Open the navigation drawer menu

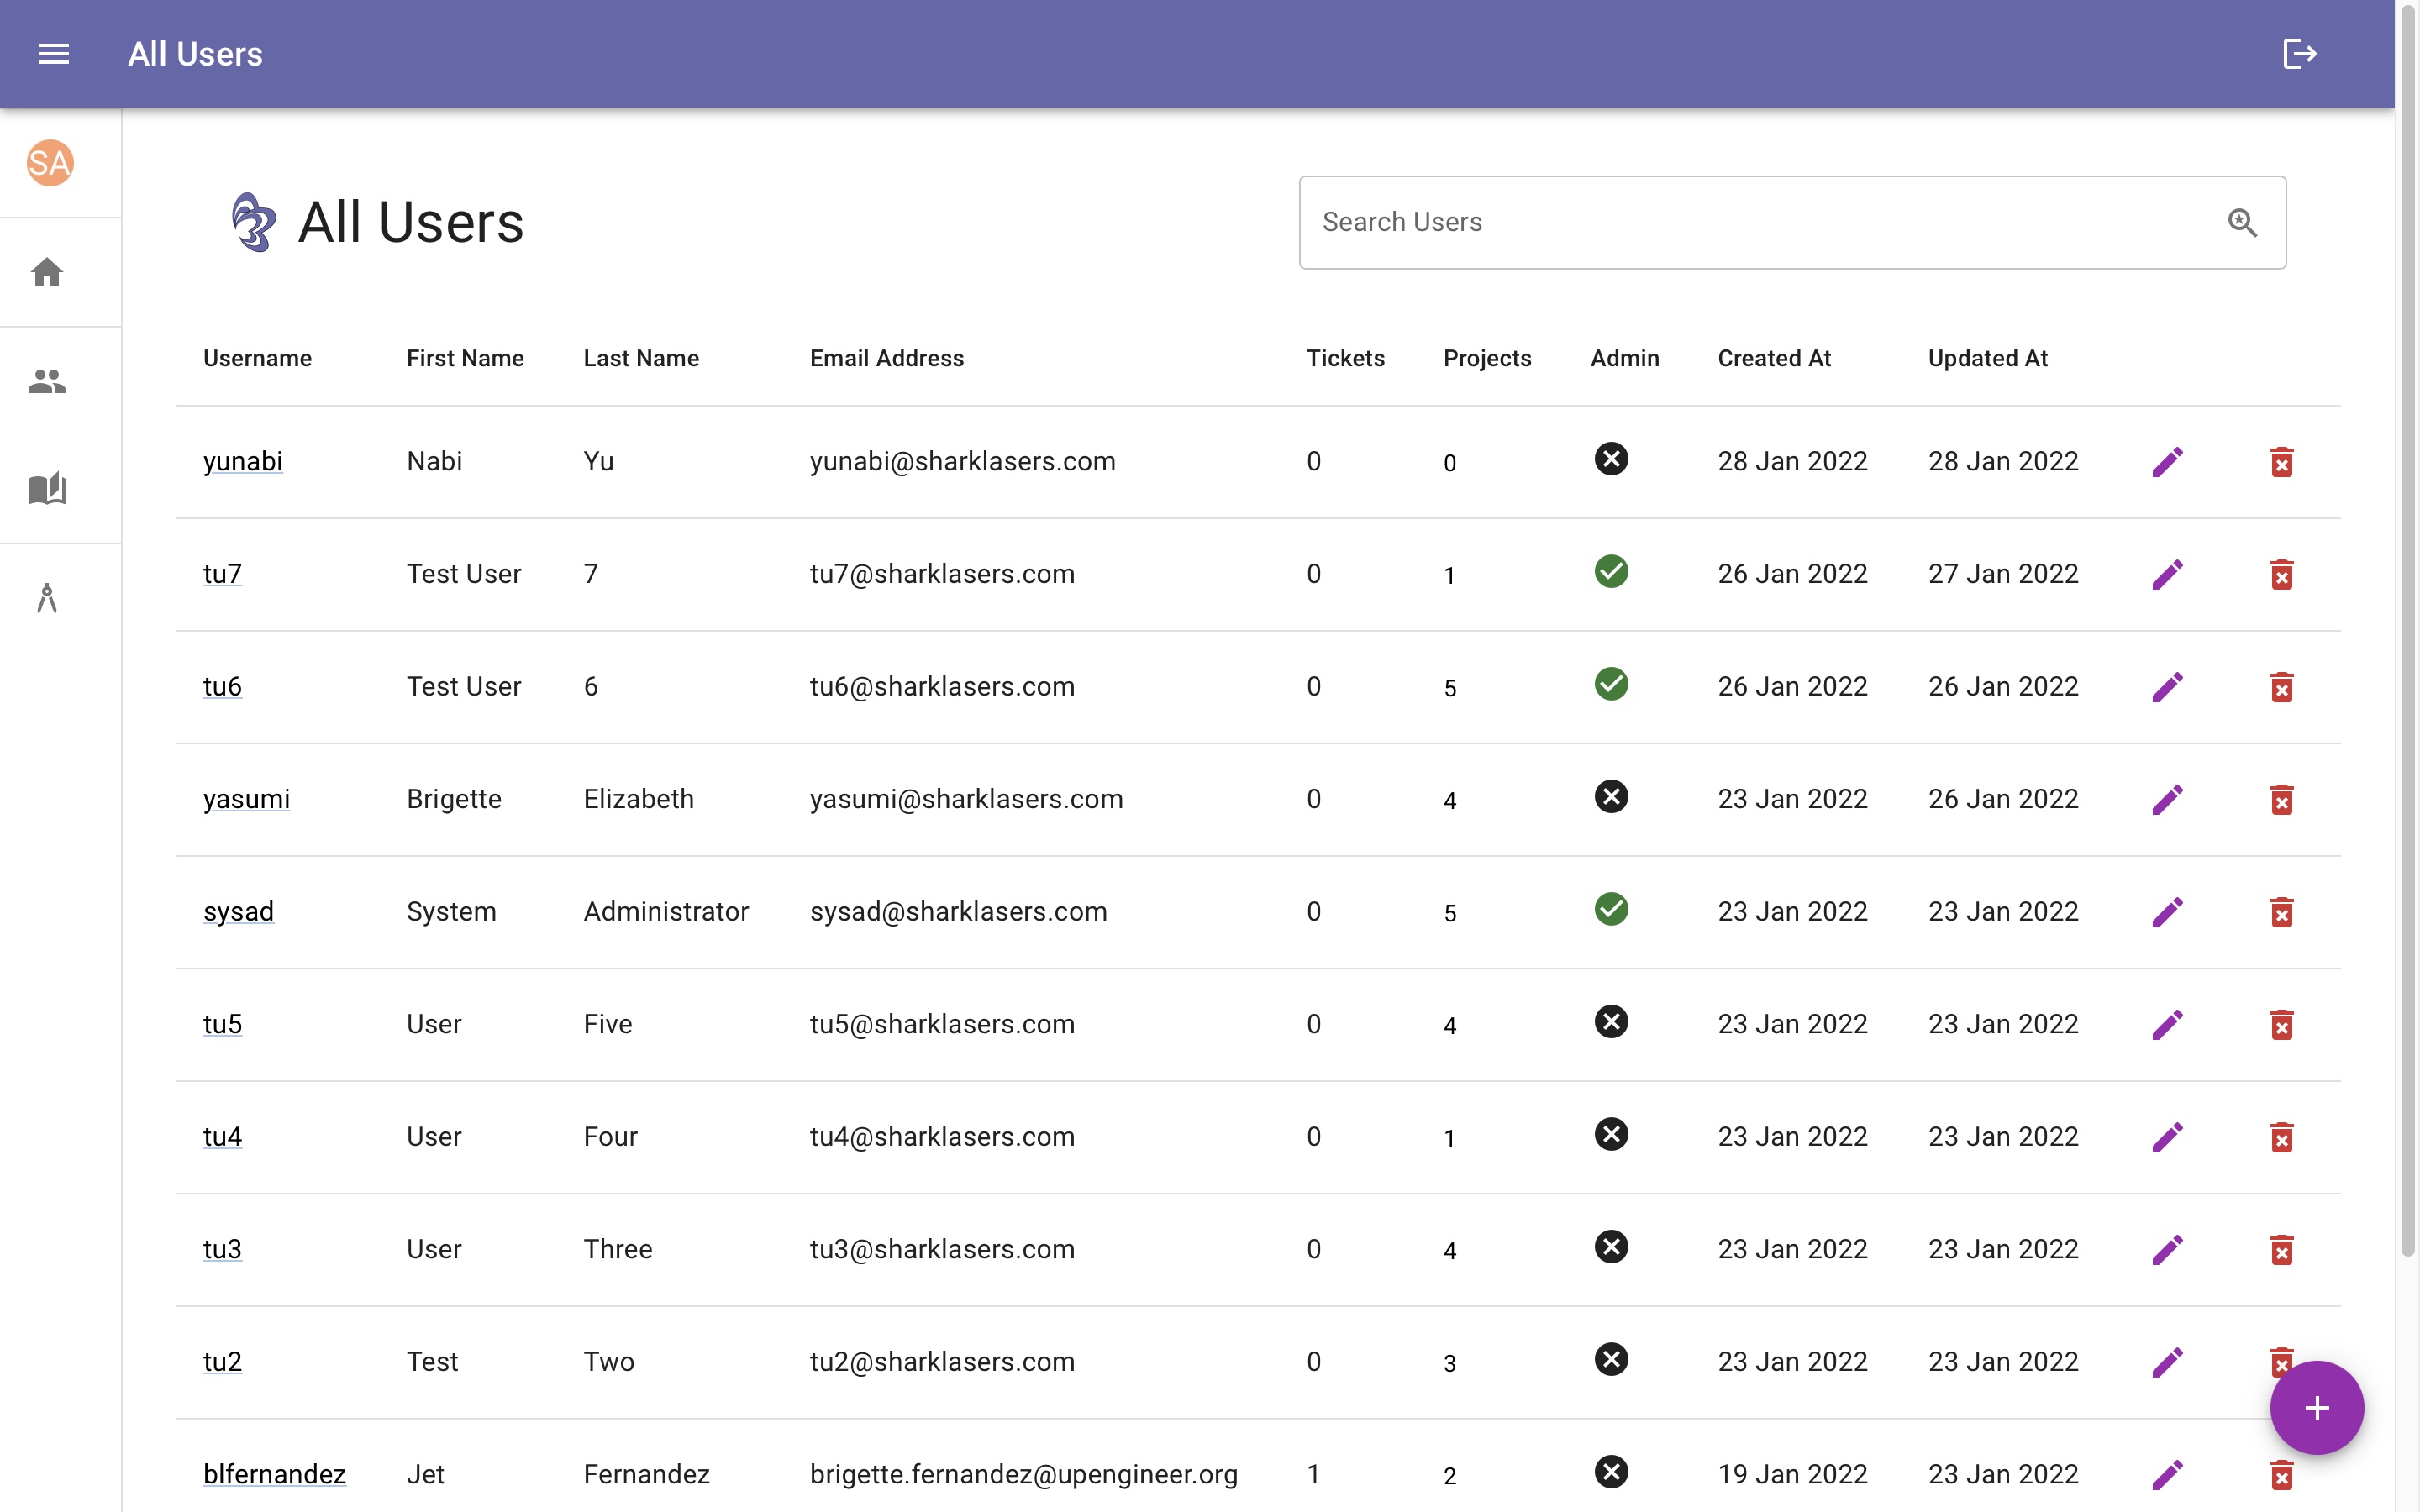tap(53, 53)
